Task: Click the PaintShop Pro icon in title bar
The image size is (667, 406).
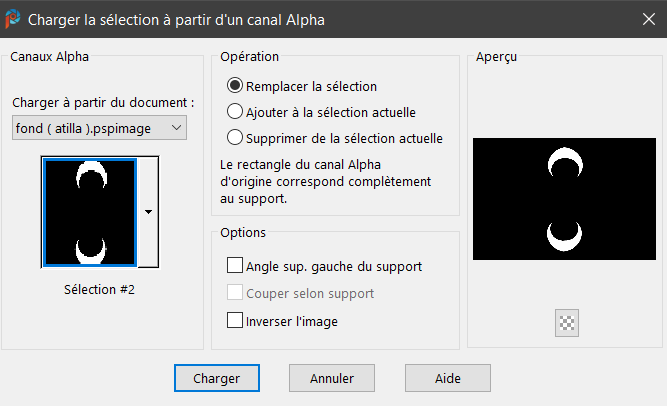Action: [x=15, y=19]
